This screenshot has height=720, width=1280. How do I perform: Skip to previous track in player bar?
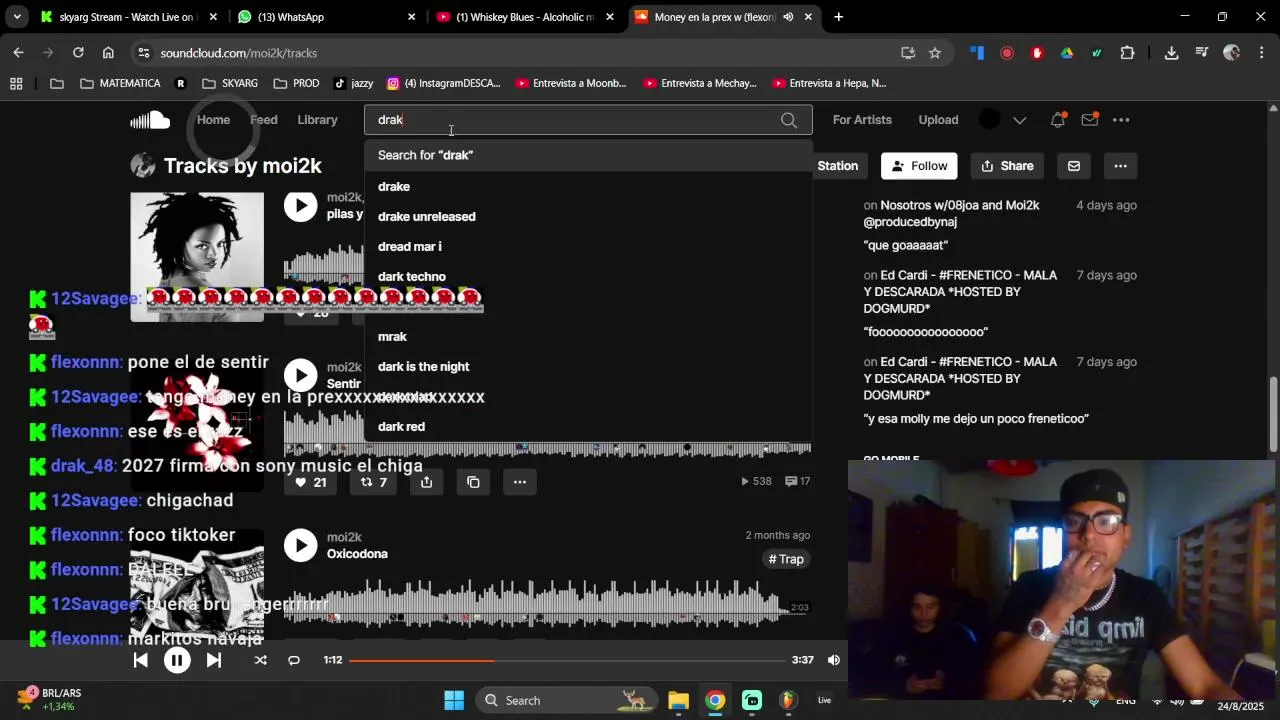coord(141,660)
